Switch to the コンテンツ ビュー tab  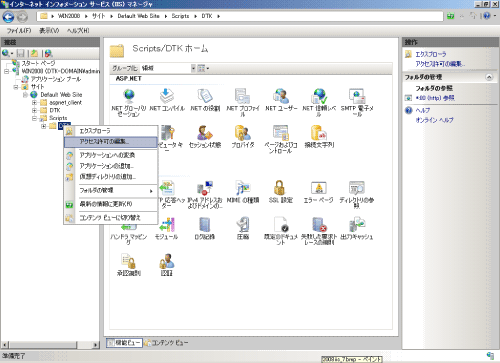tap(166, 343)
